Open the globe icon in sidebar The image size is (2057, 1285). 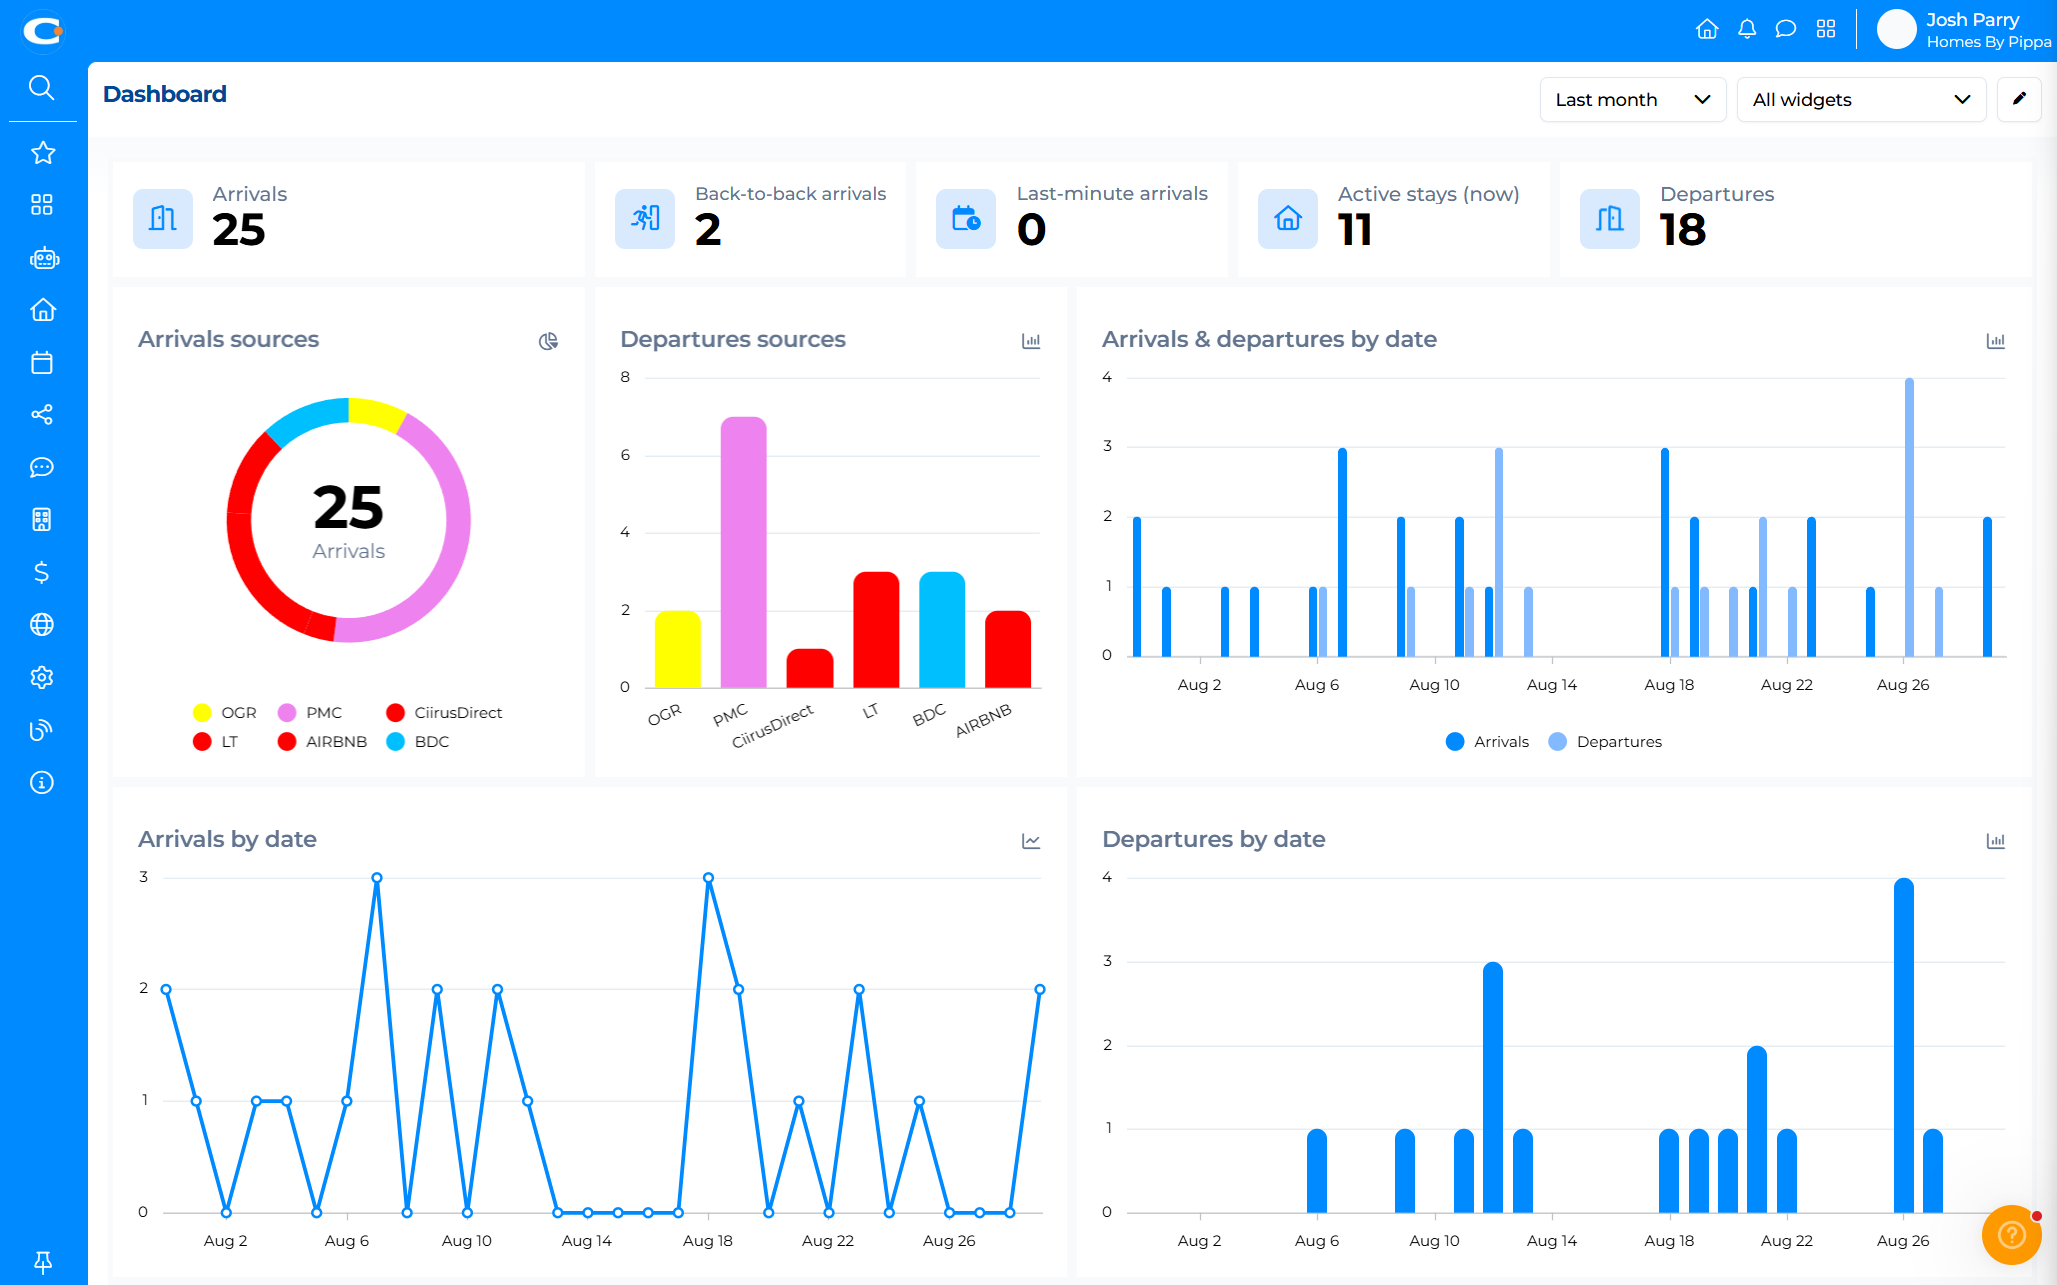(x=42, y=625)
